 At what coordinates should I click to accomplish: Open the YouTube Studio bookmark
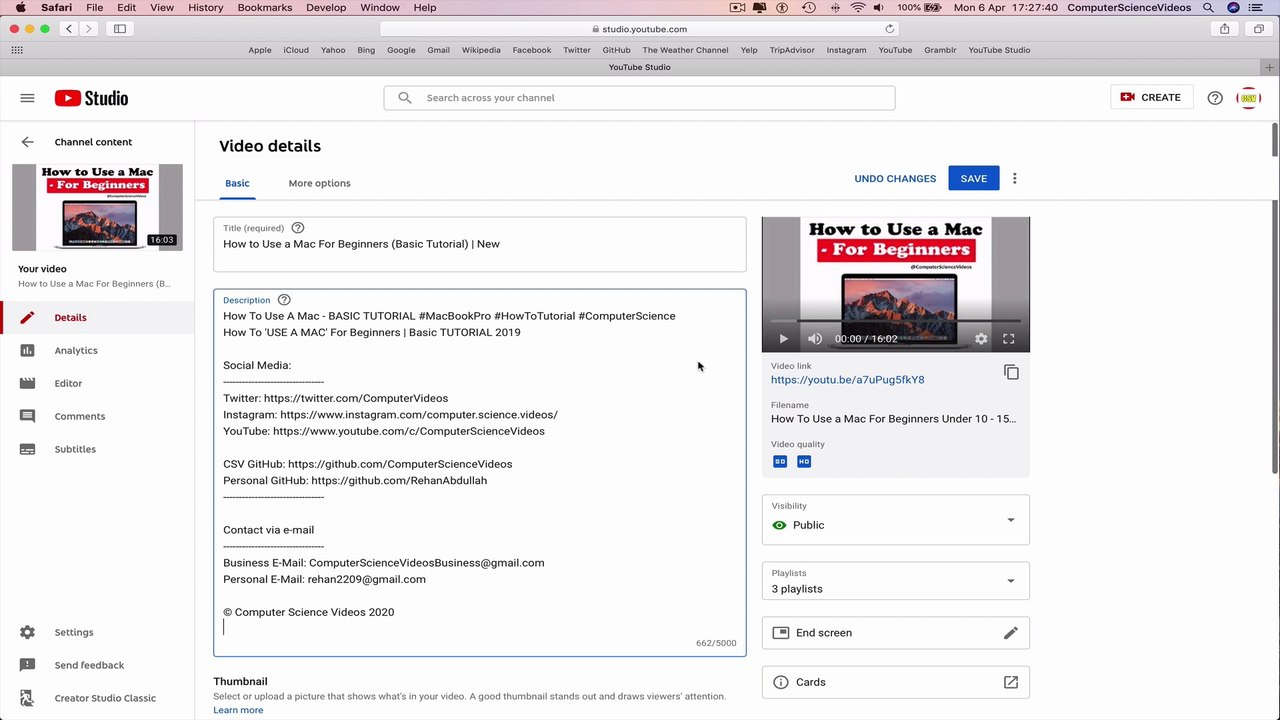pyautogui.click(x=999, y=50)
